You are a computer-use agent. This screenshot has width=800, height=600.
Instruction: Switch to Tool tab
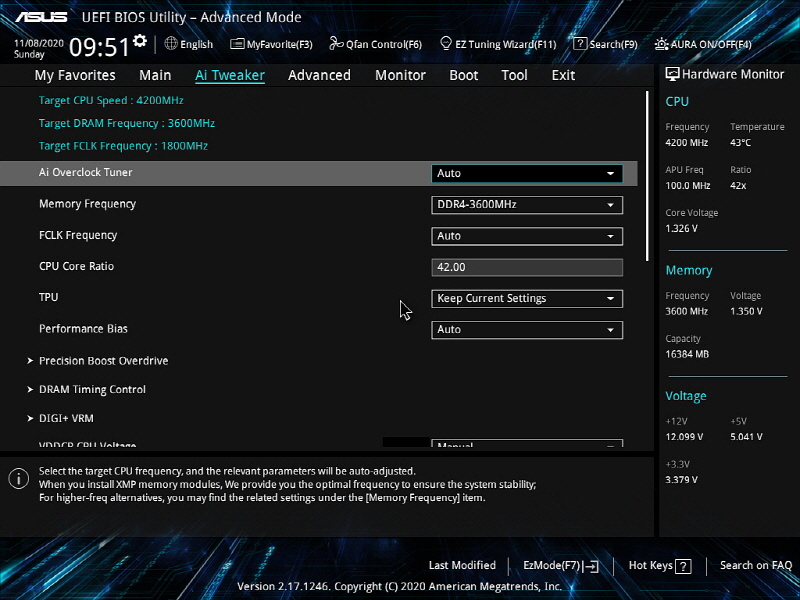coord(514,76)
